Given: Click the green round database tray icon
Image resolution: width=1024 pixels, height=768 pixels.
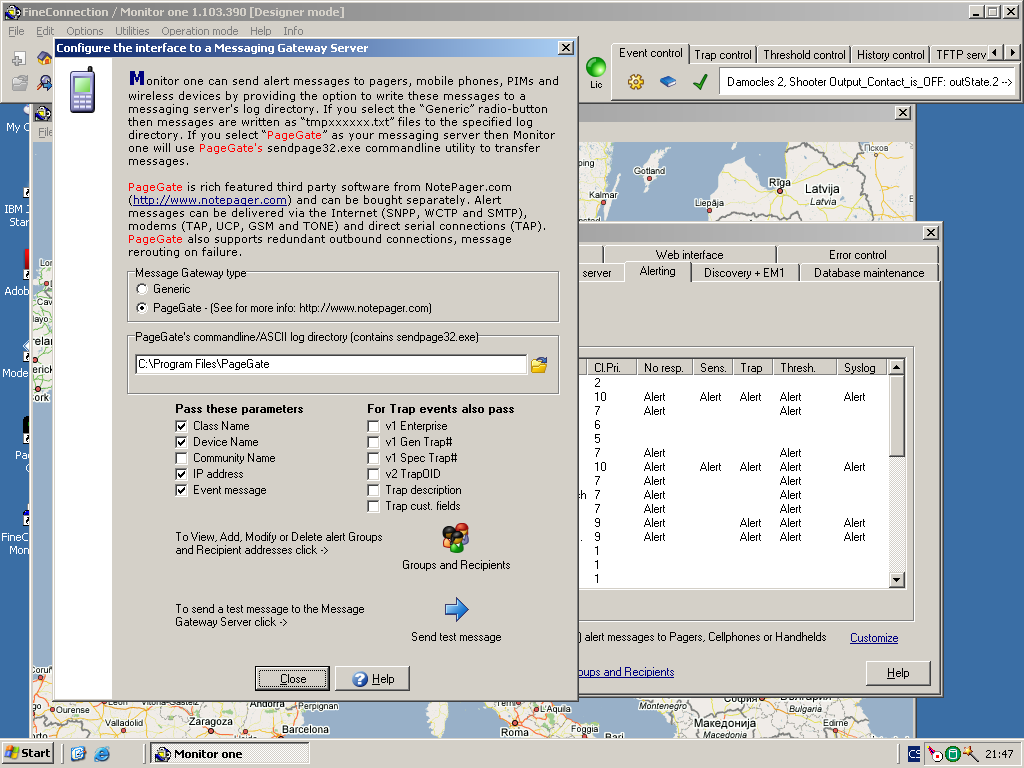Looking at the screenshot, I should tap(952, 754).
